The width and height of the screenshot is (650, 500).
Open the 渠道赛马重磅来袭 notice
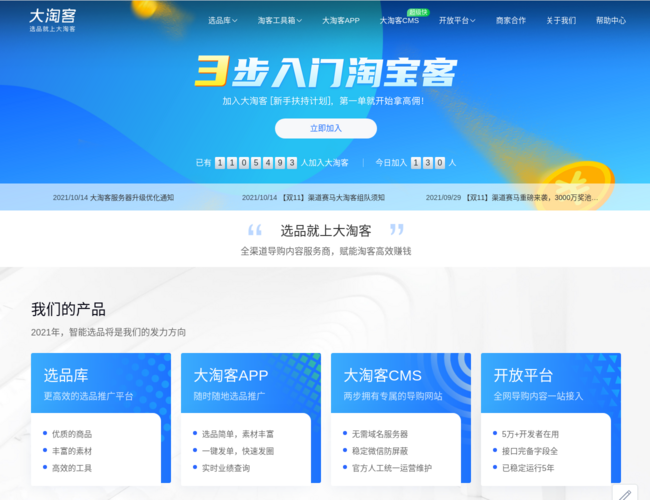512,197
